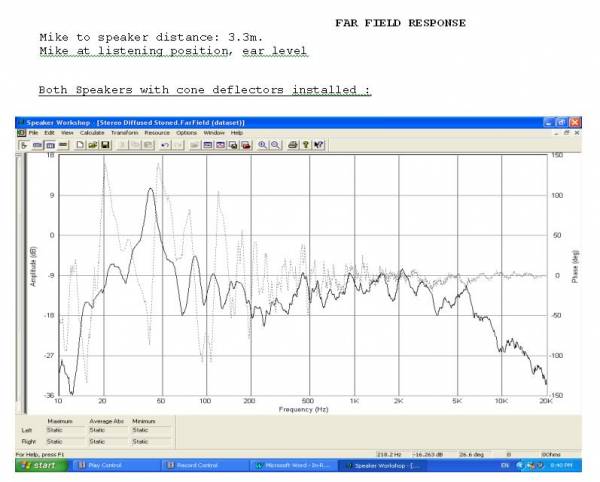
Task: Click the Left Average Abs Static field
Action: 108,430
